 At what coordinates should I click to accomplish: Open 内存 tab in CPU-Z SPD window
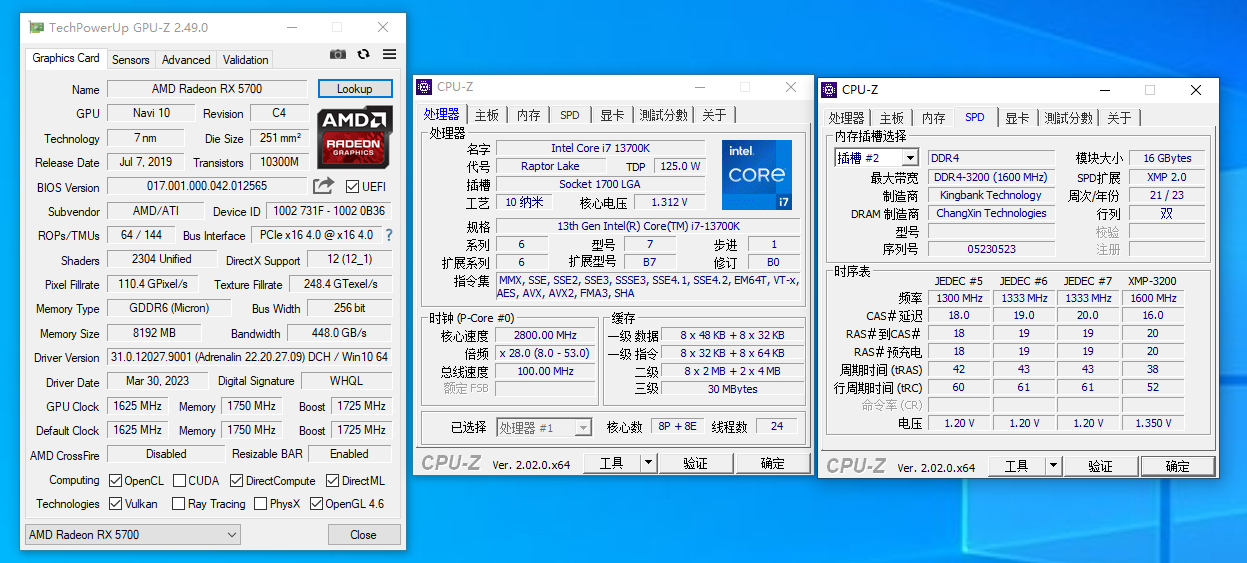934,118
